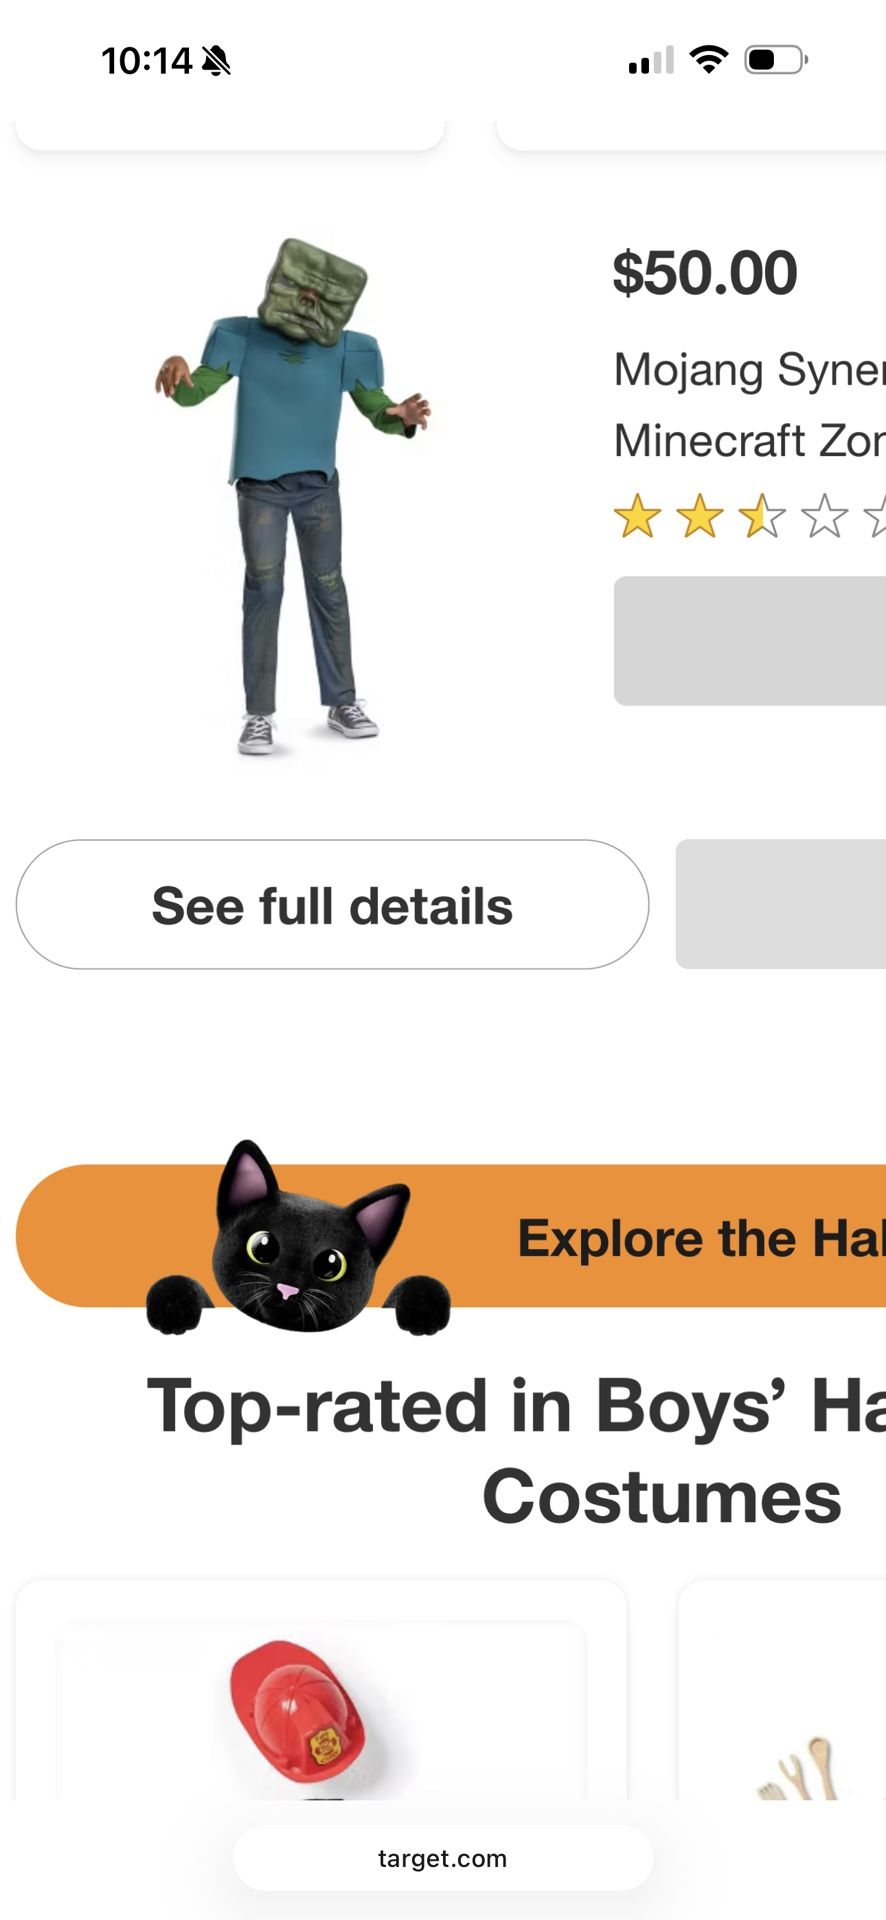The width and height of the screenshot is (886, 1920).
Task: Tap the $50.00 price label
Action: [x=705, y=273]
